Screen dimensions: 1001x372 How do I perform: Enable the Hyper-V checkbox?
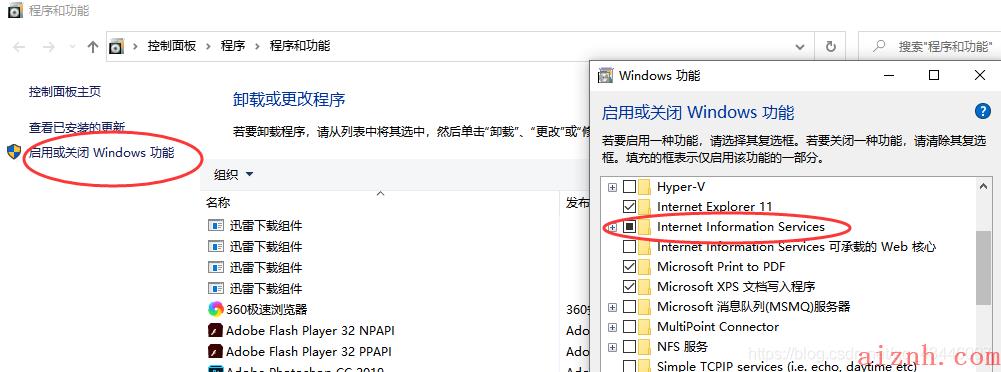(629, 187)
